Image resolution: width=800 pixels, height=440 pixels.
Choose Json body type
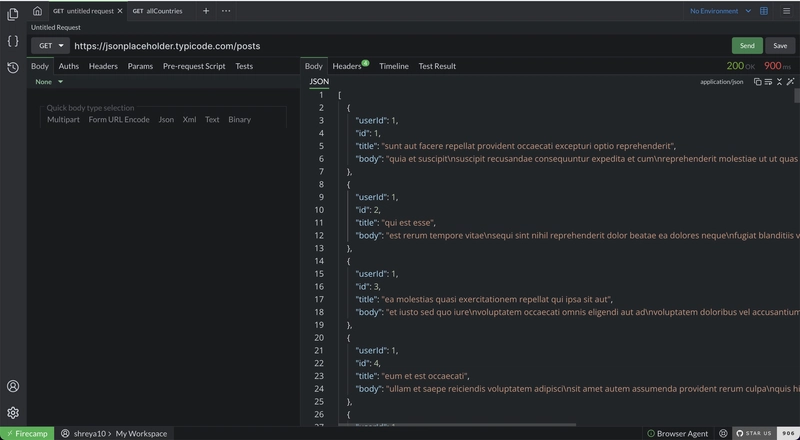pos(166,119)
